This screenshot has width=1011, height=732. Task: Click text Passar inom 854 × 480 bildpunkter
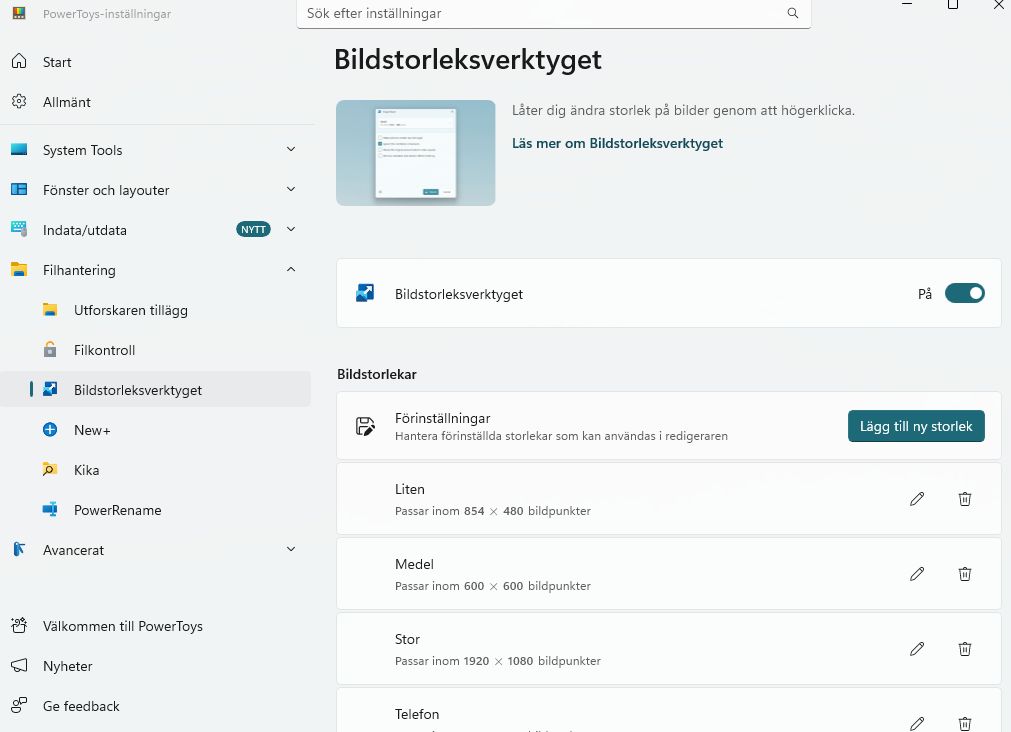(493, 511)
